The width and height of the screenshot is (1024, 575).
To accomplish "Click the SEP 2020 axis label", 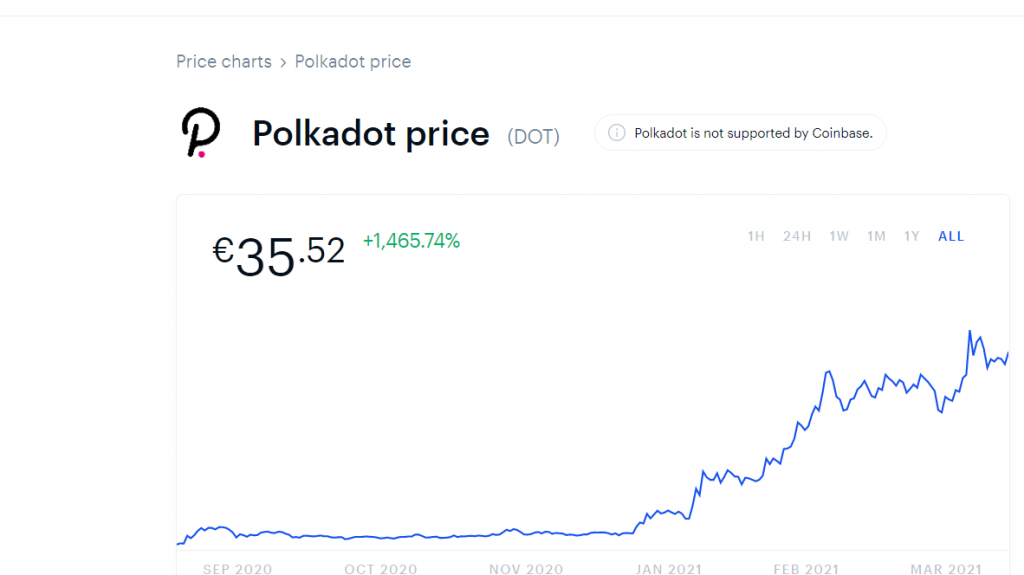I will coord(236,568).
